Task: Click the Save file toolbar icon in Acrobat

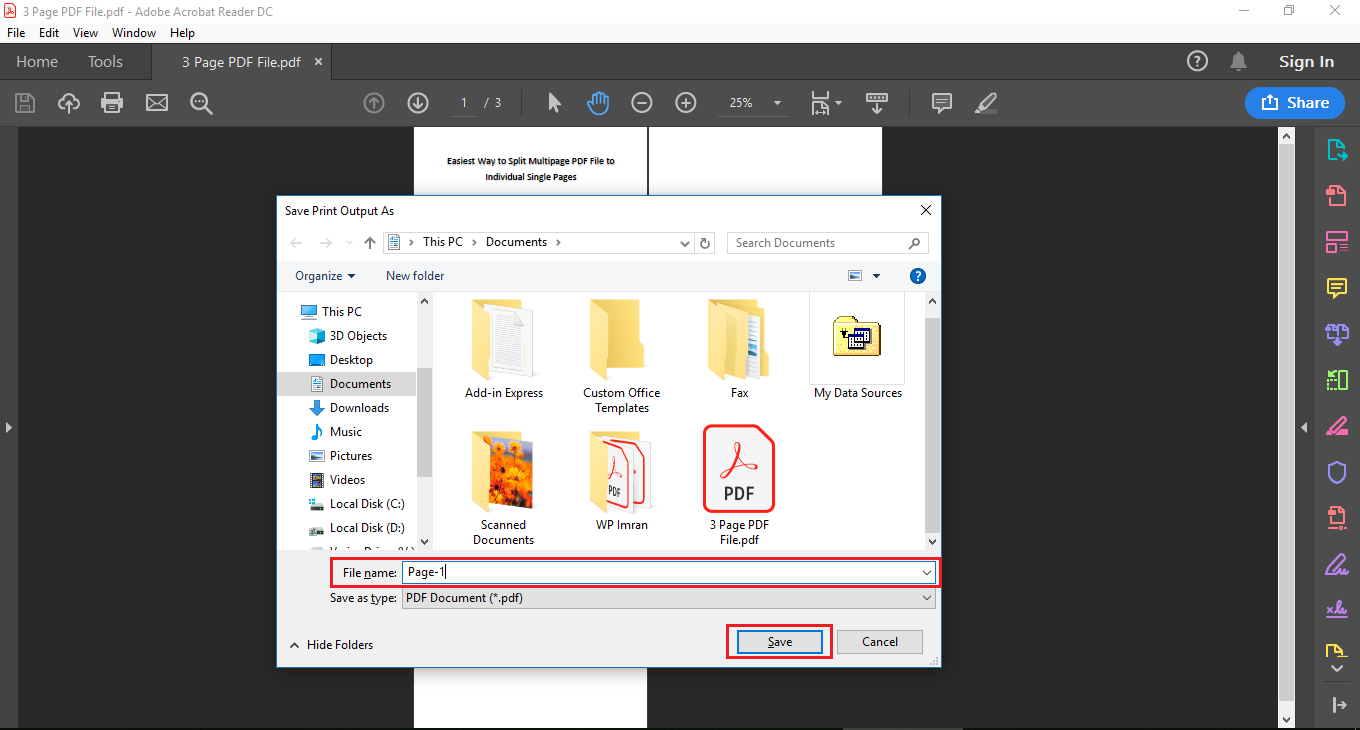Action: 25,103
